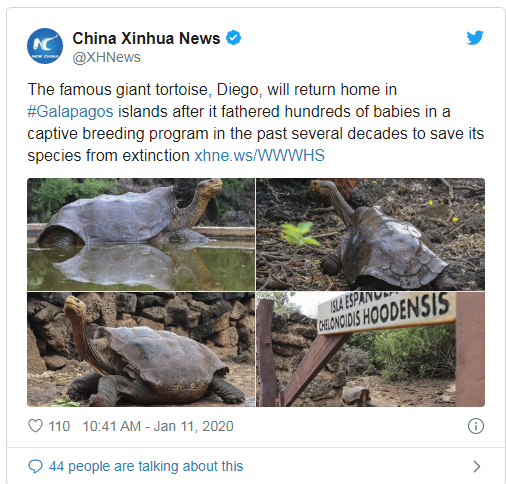The width and height of the screenshot is (506, 484).
Task: Click the @XHNews handle
Action: [x=106, y=57]
